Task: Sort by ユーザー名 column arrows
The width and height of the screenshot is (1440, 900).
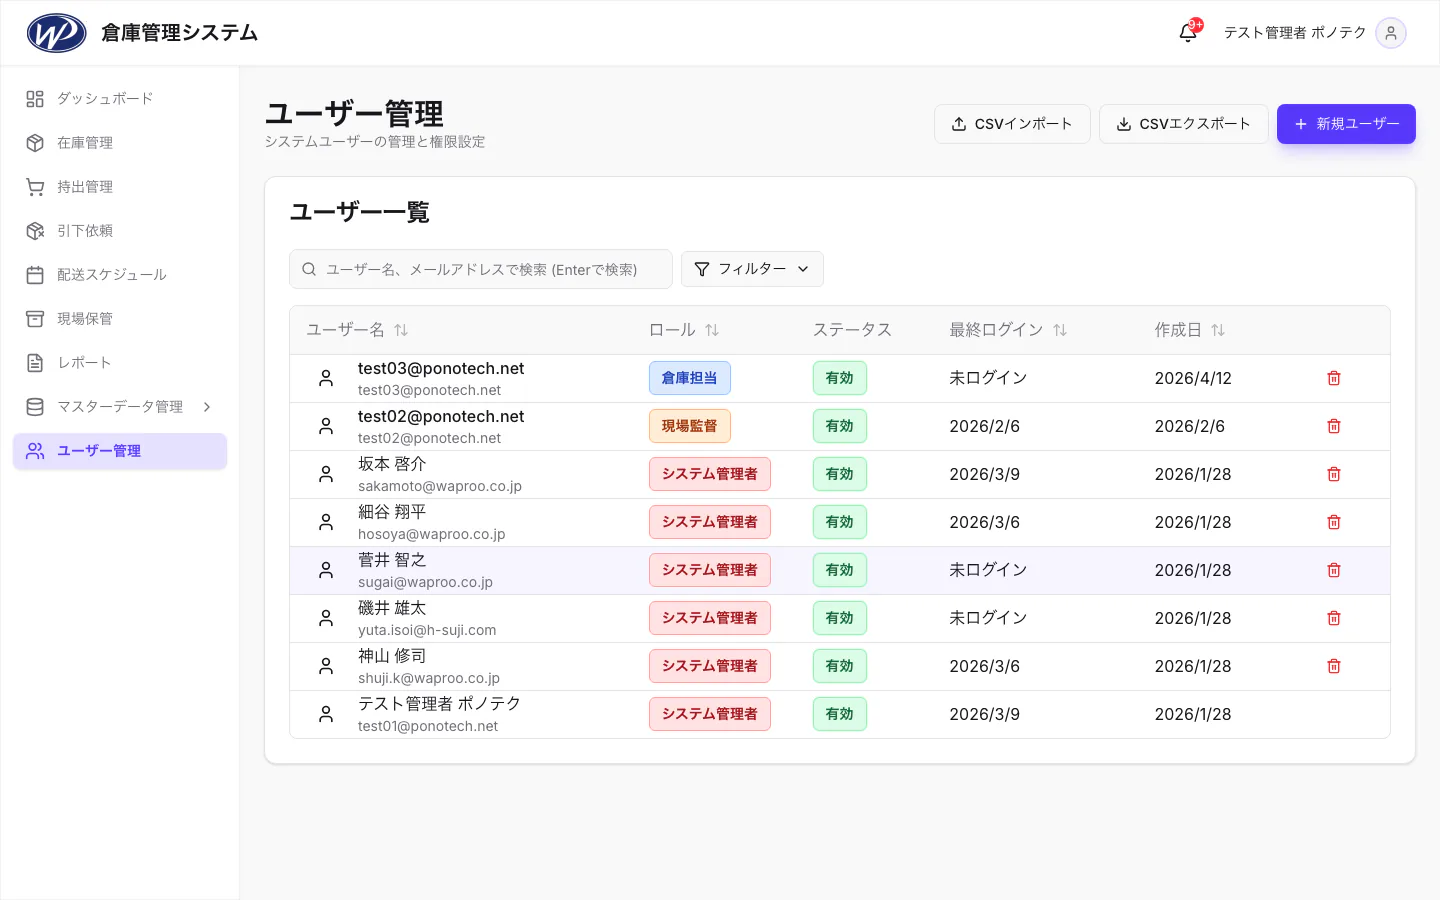Action: click(x=401, y=330)
